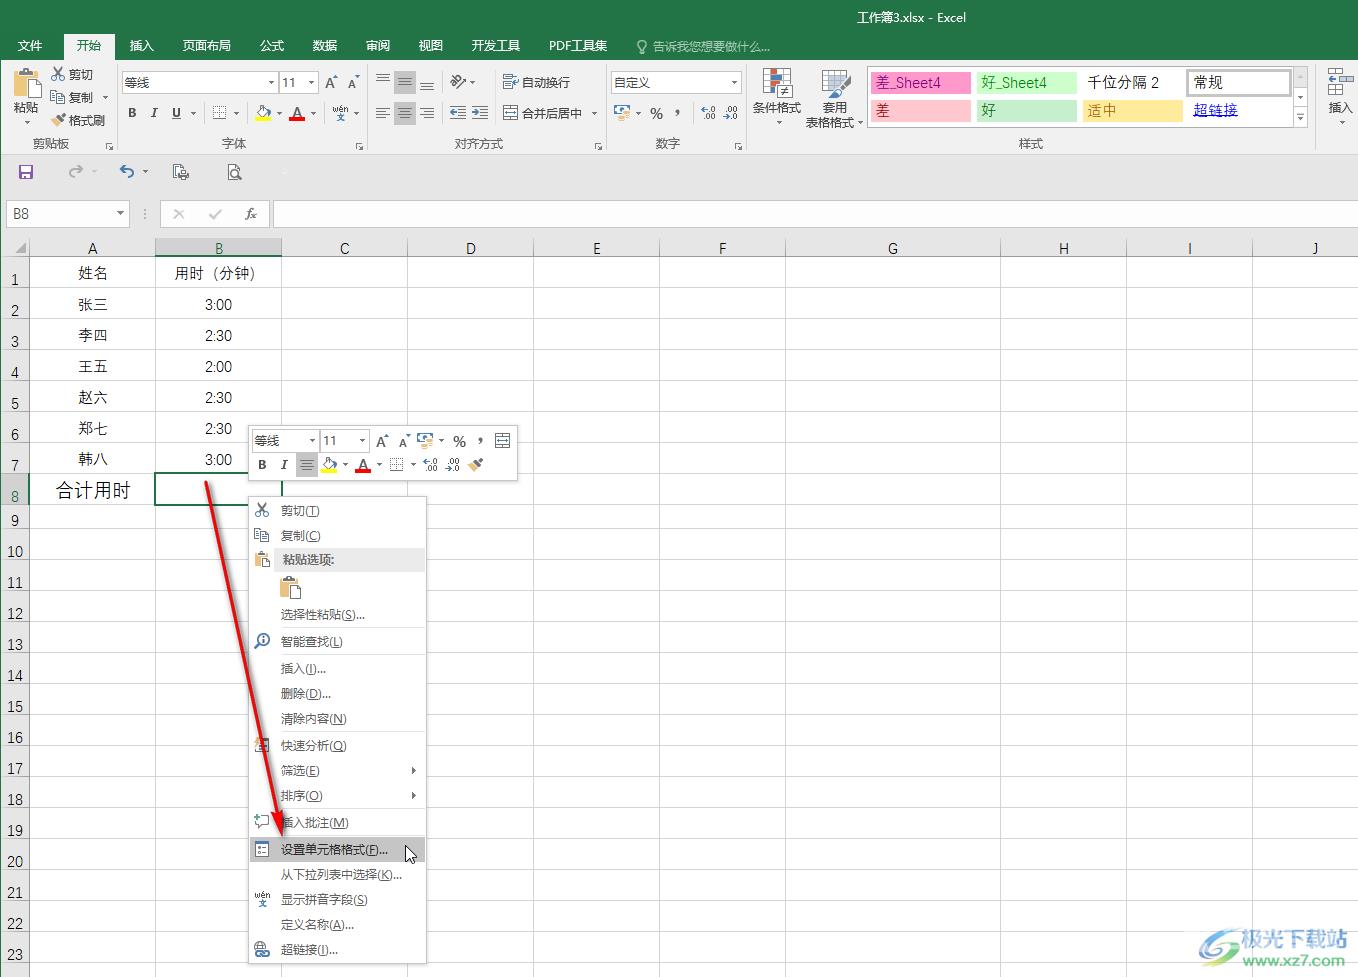This screenshot has width=1358, height=977.
Task: Apply the 差_Sheet4 cell style
Action: [x=921, y=83]
